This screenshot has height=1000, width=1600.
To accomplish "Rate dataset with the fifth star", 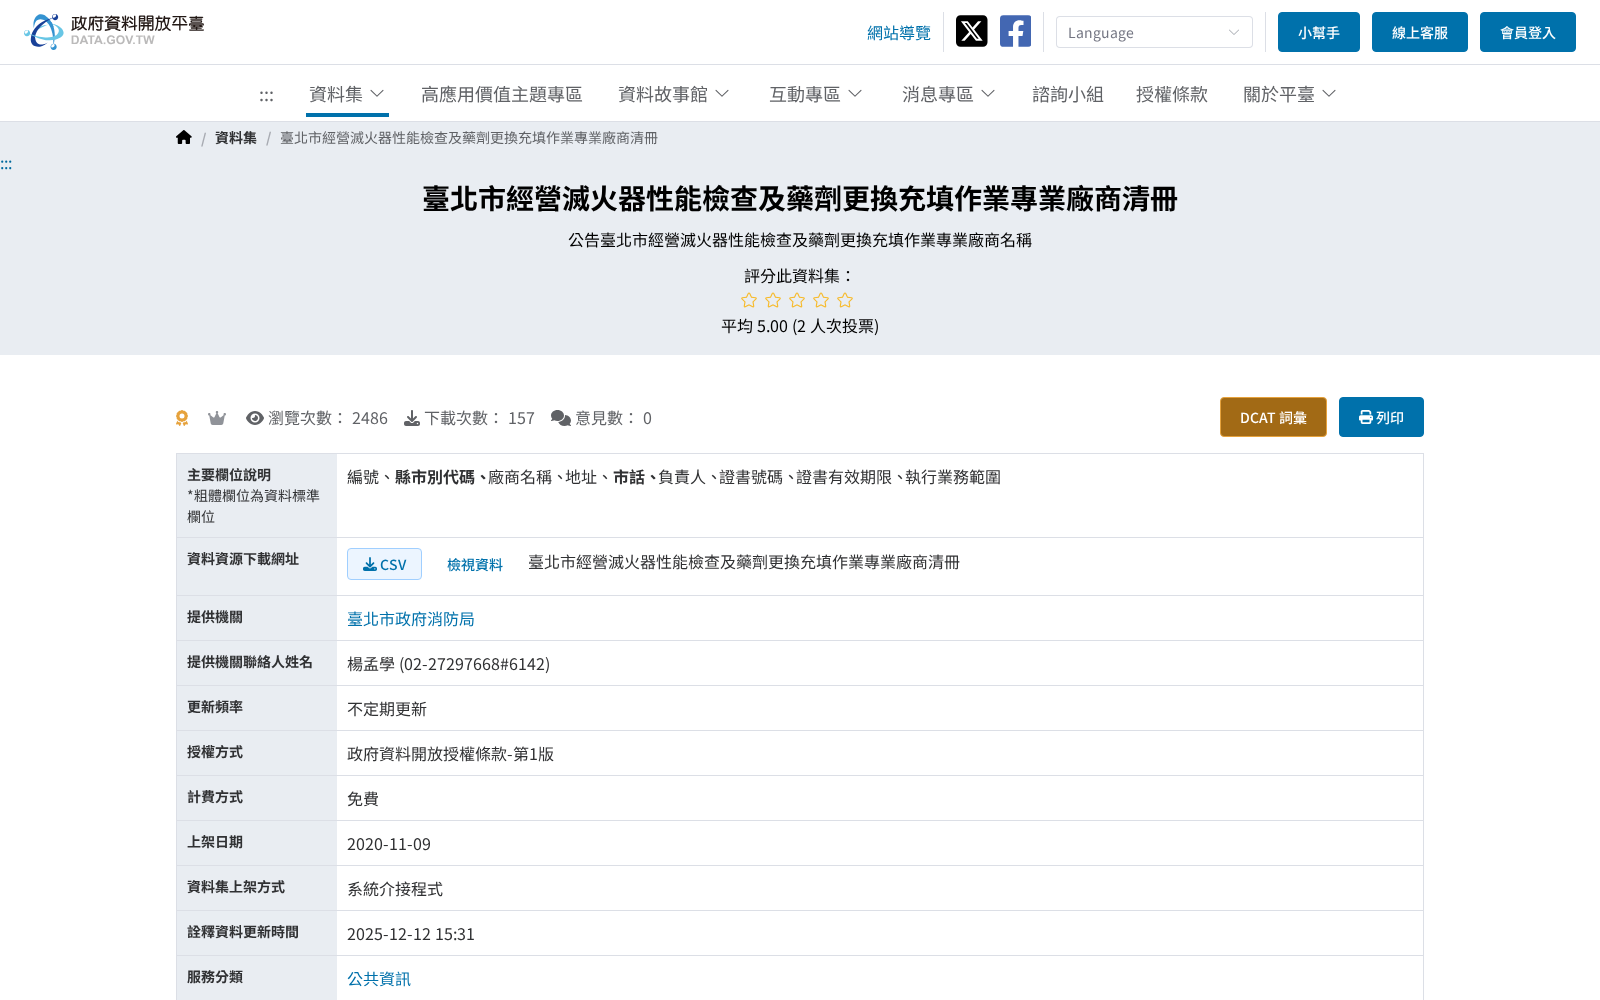I will [x=845, y=300].
